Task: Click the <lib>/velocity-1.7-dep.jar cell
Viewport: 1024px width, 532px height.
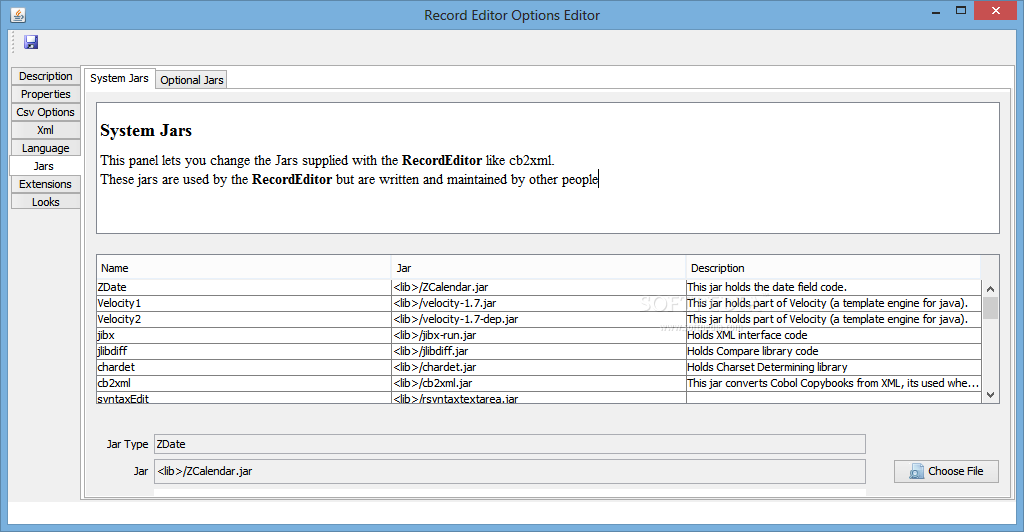Action: (539, 319)
